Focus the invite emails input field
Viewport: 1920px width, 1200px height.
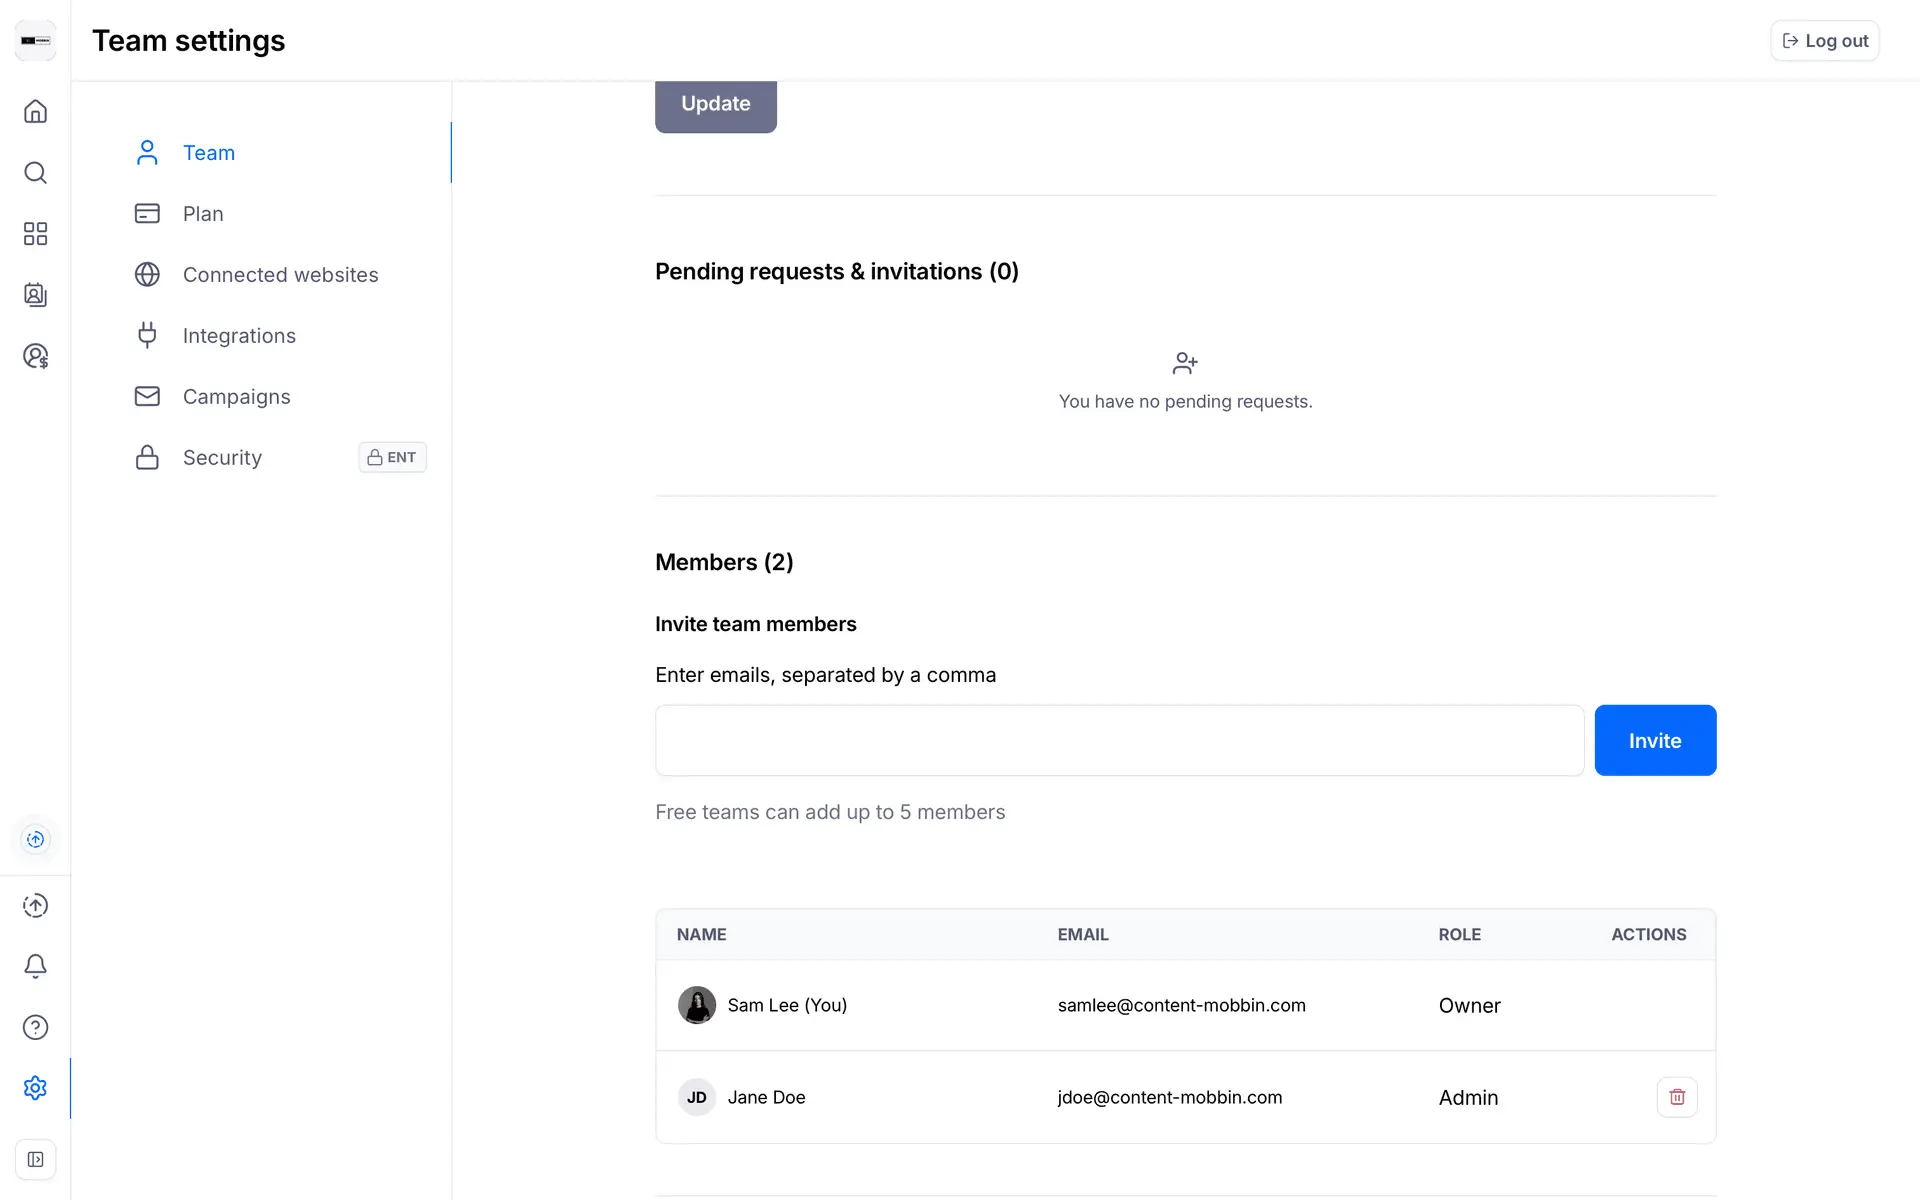tap(1119, 740)
